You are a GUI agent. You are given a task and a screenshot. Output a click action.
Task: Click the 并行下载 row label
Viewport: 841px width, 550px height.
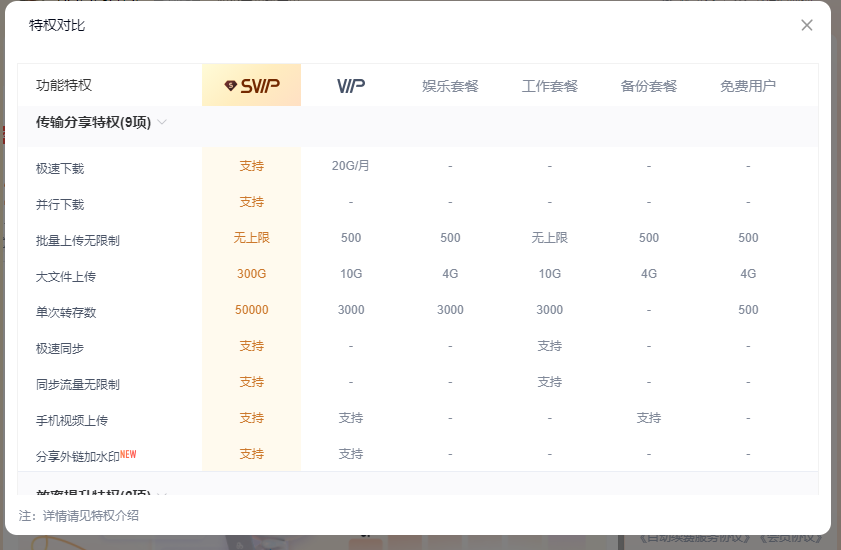pyautogui.click(x=60, y=204)
